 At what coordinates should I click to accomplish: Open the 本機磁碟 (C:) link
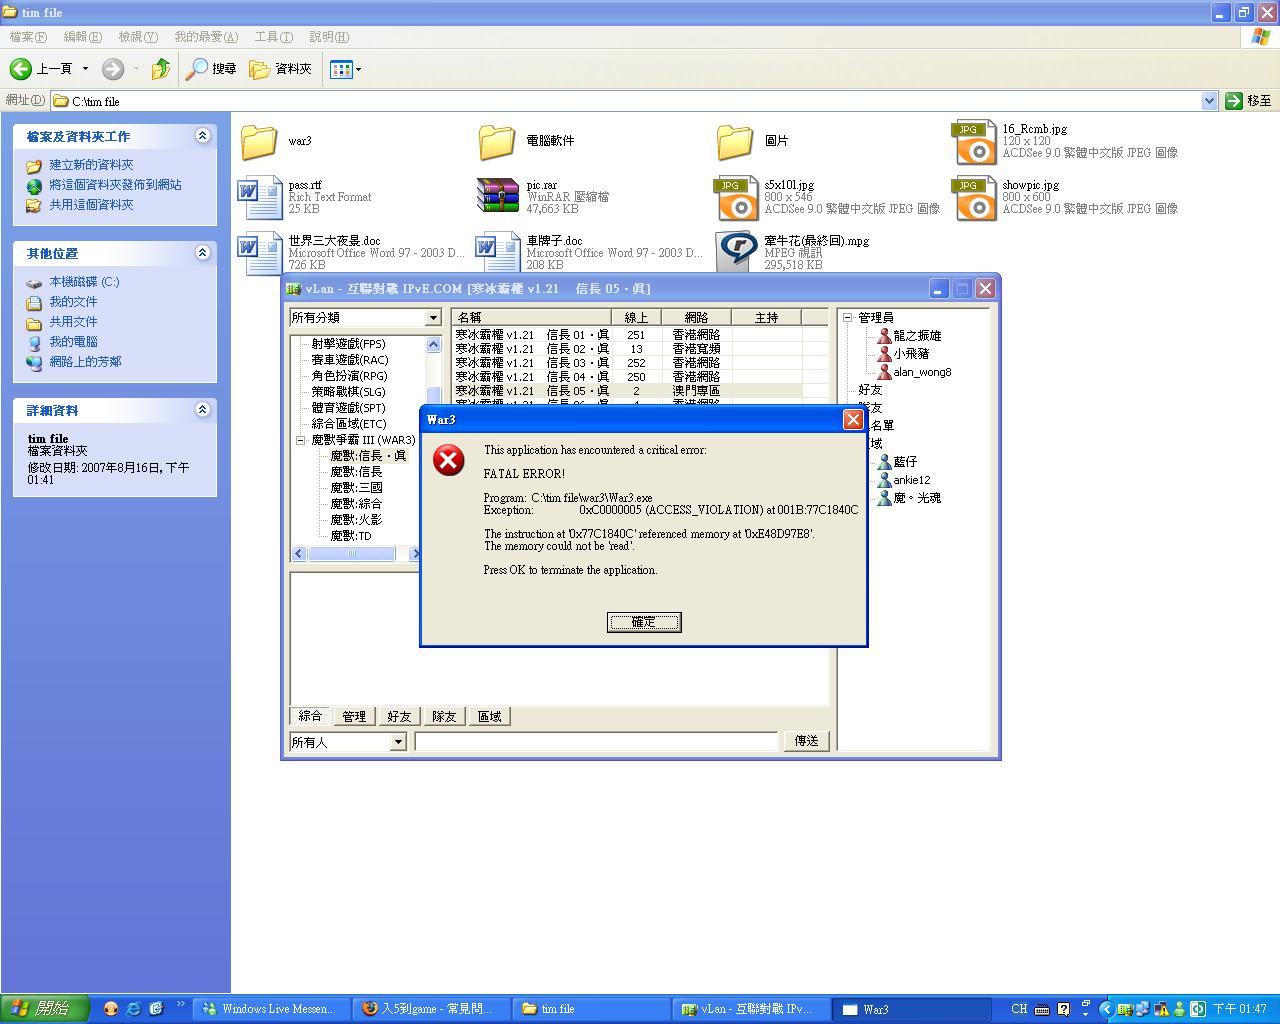[84, 282]
